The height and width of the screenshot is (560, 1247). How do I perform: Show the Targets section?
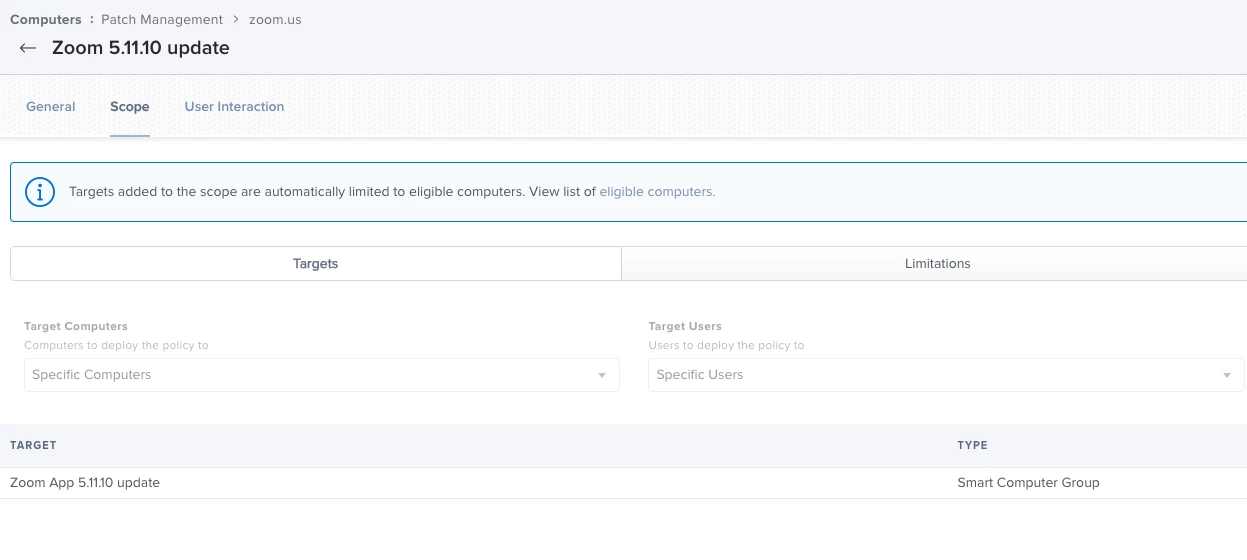(x=316, y=264)
